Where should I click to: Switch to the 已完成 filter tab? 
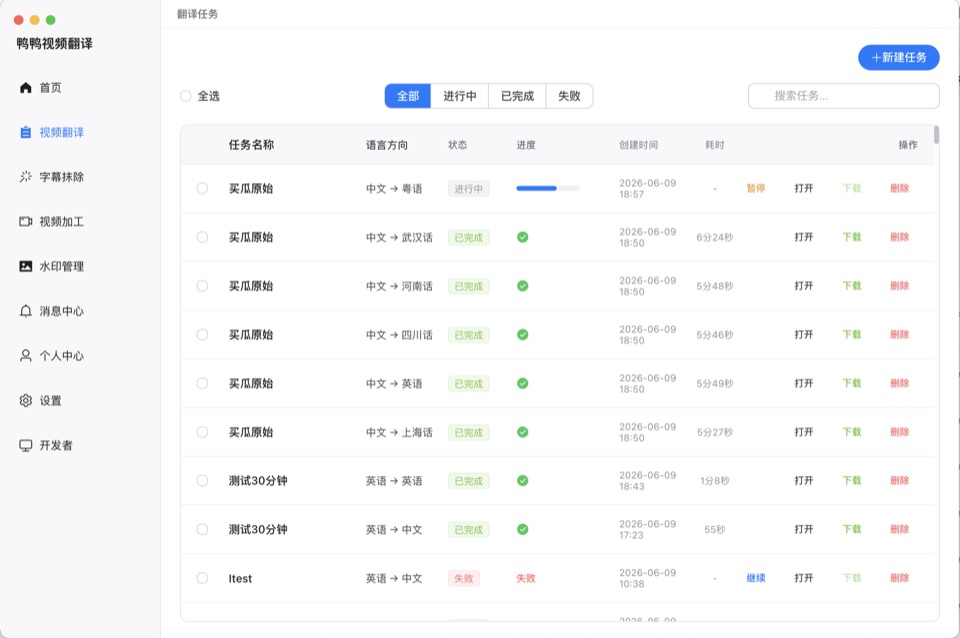[x=517, y=96]
